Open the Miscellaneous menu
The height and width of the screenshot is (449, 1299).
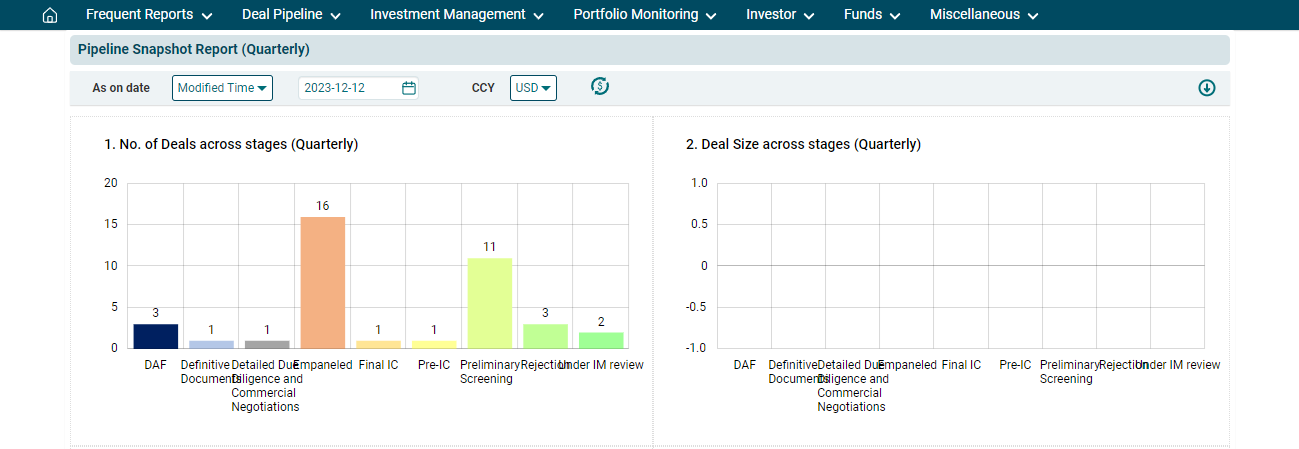984,15
